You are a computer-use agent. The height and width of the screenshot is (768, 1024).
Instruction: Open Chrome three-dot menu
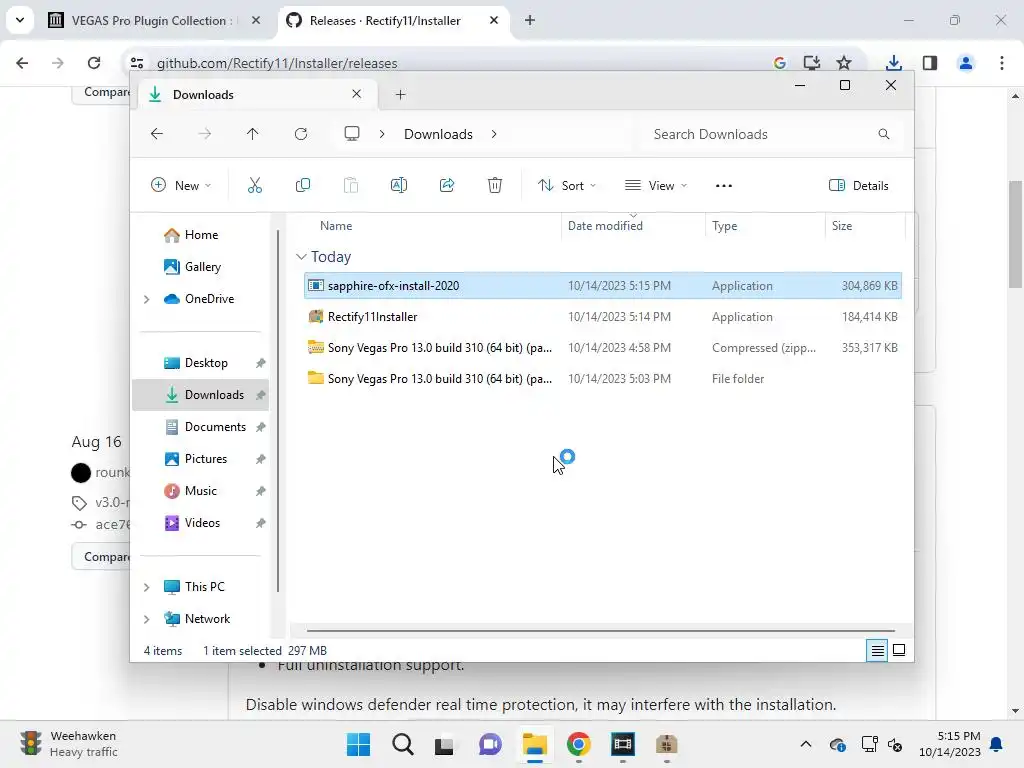(1002, 63)
